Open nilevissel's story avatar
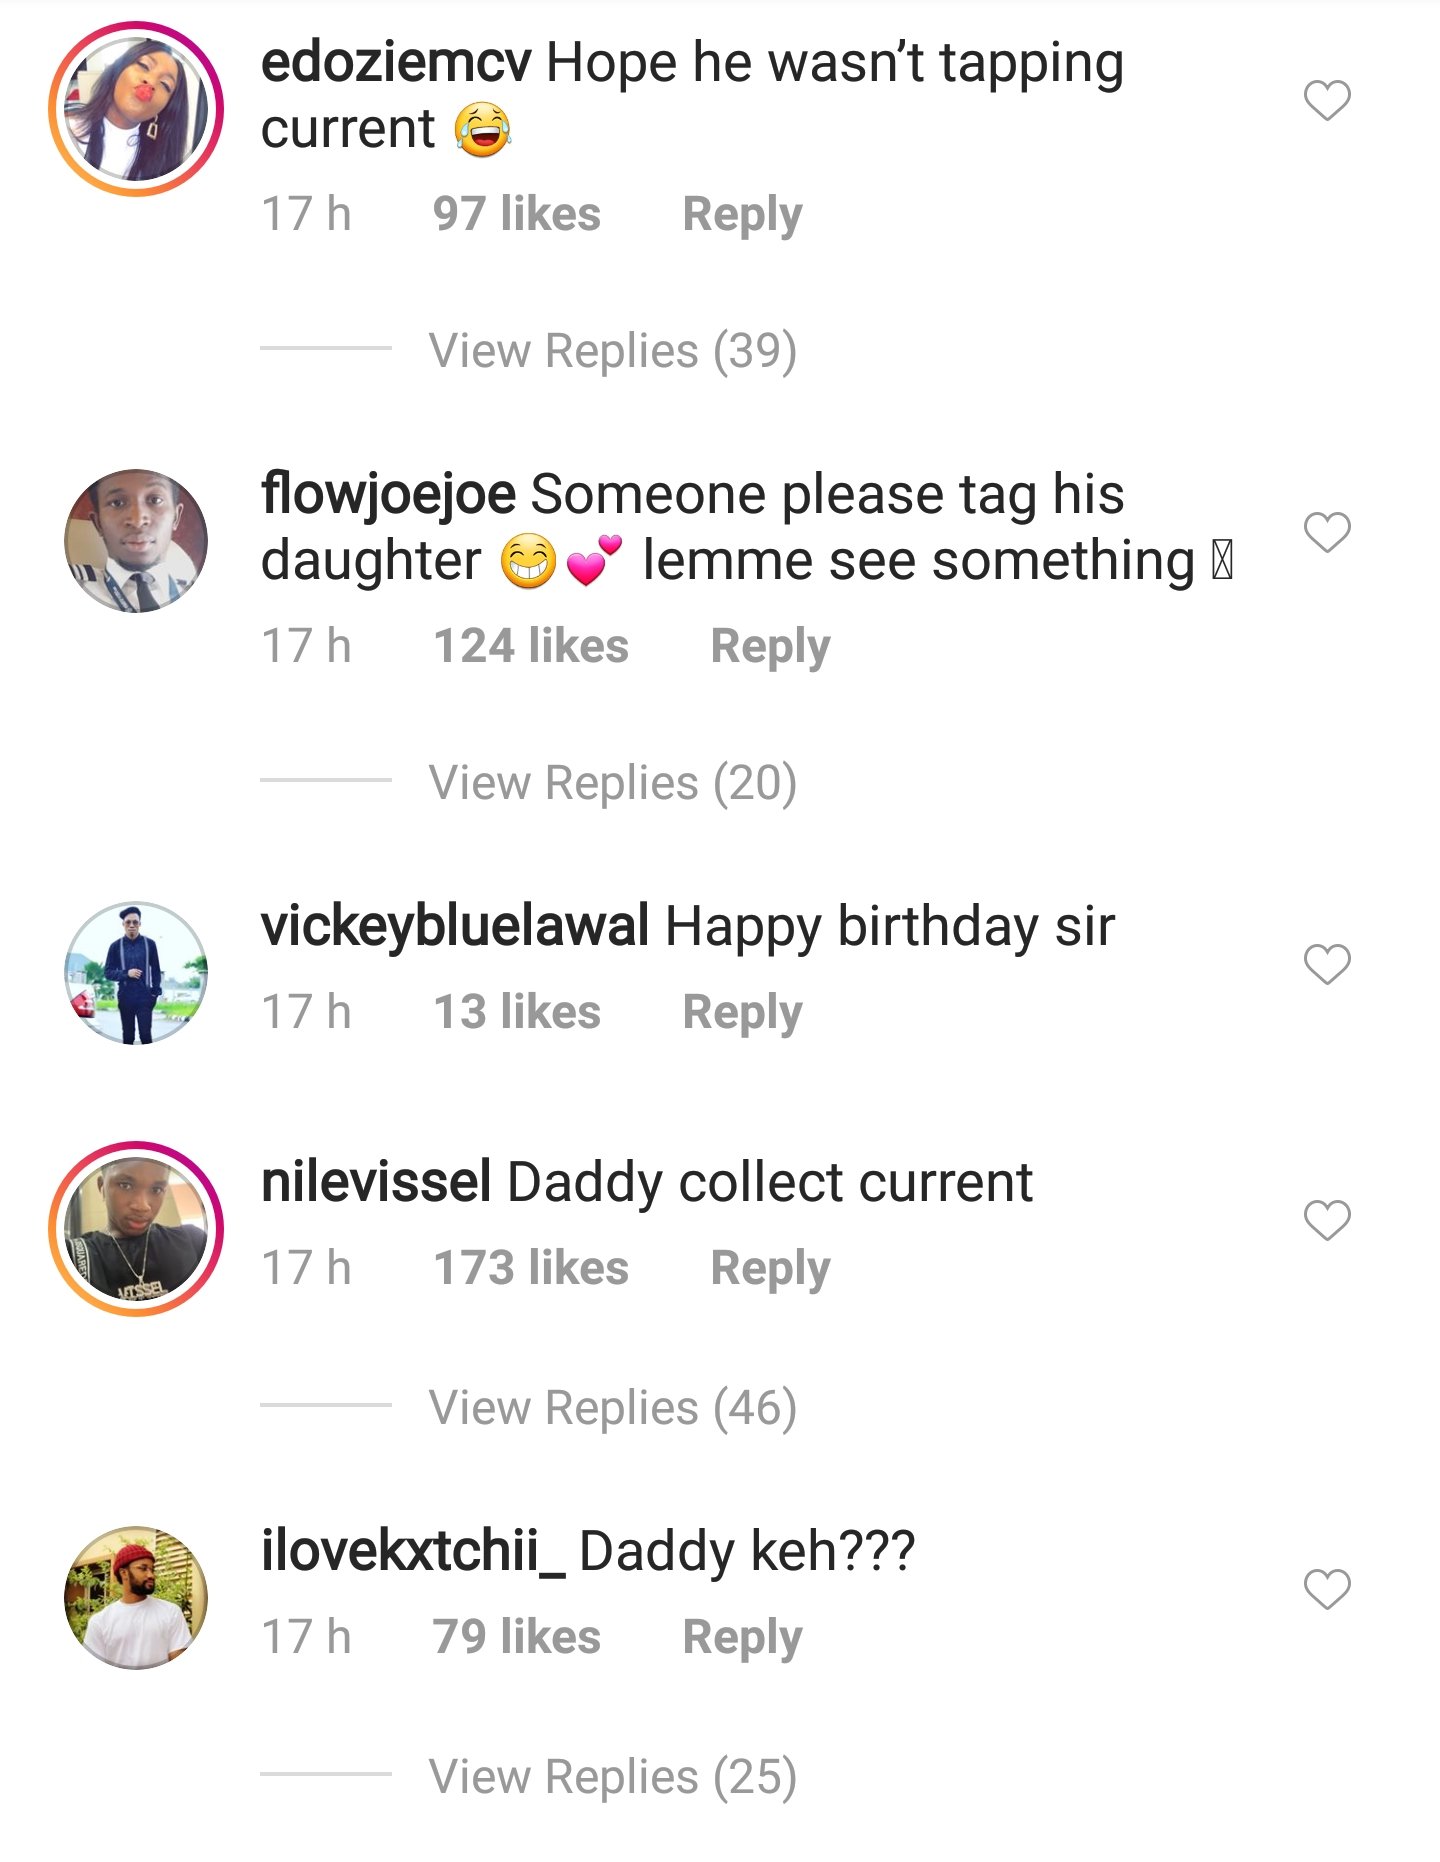This screenshot has height=1862, width=1440. (136, 1229)
